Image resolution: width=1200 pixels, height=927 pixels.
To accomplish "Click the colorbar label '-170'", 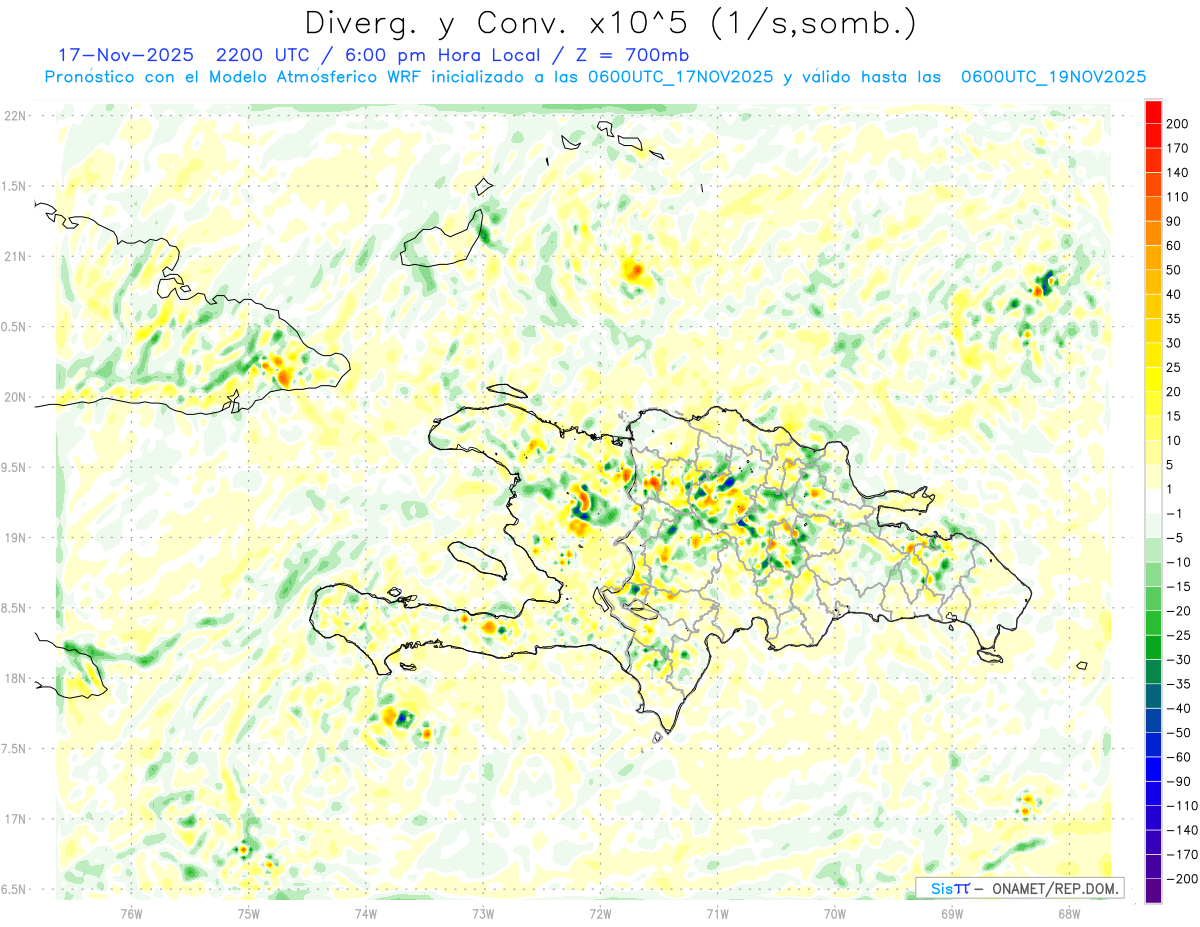I will coord(1183,854).
